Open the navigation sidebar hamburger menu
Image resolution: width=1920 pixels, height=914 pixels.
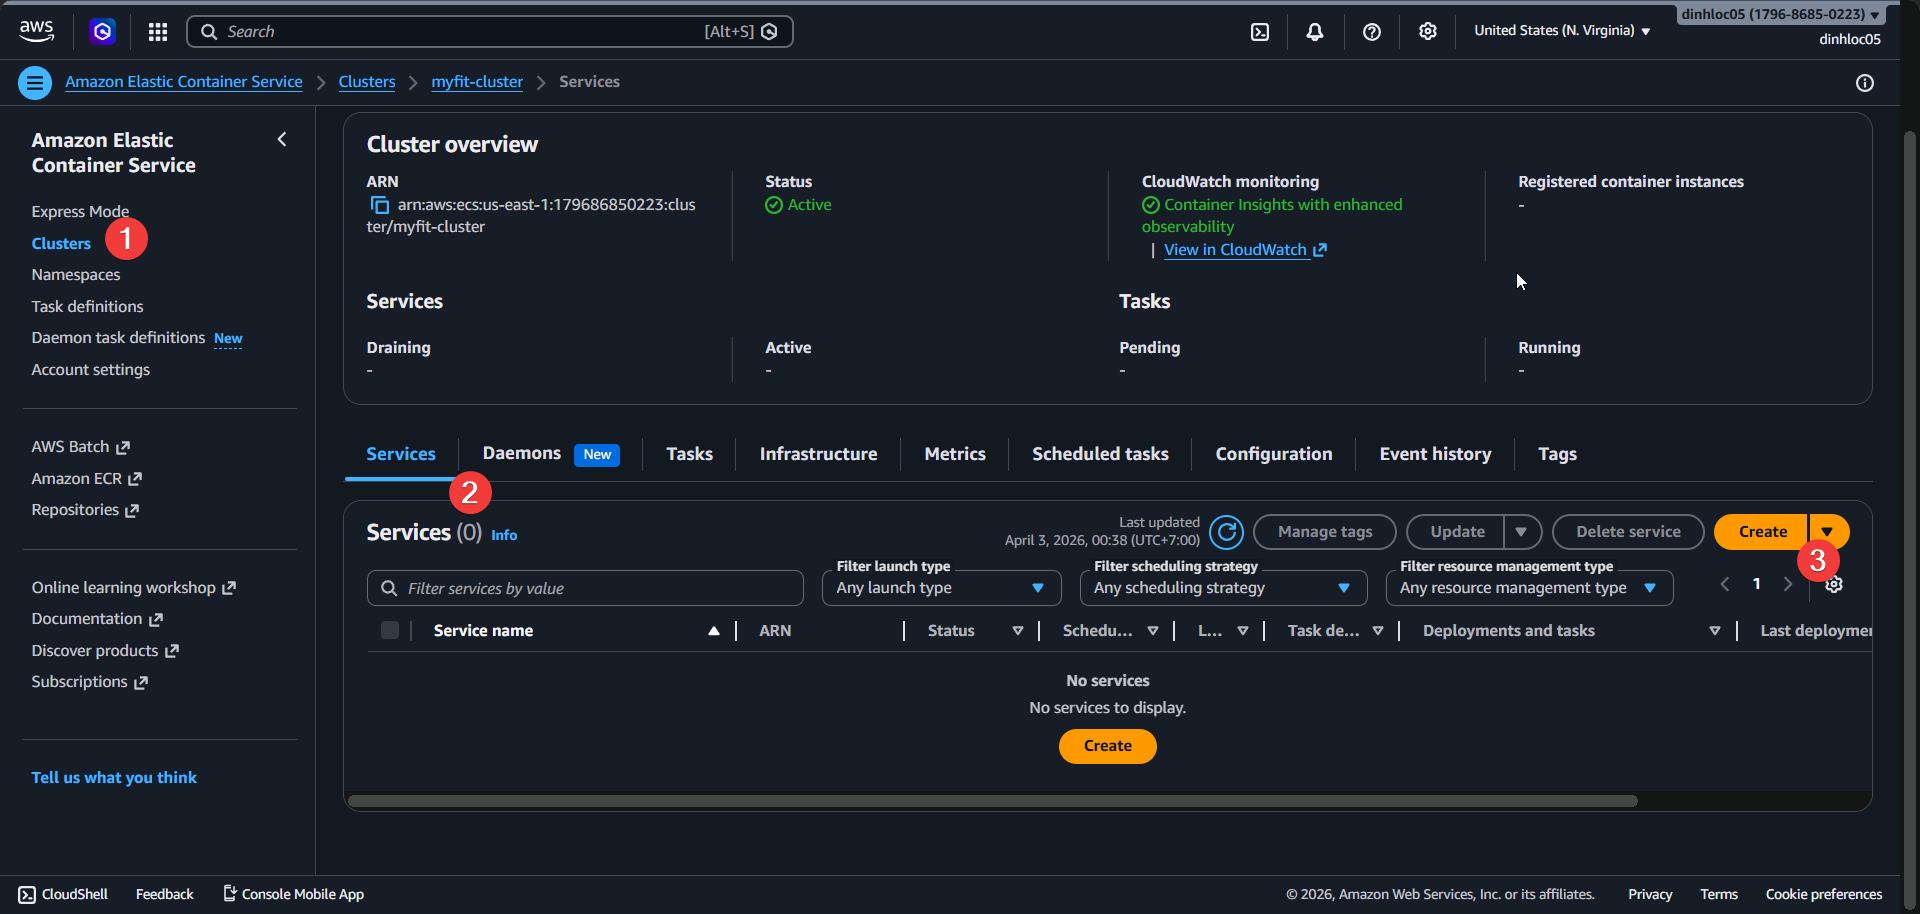34,82
